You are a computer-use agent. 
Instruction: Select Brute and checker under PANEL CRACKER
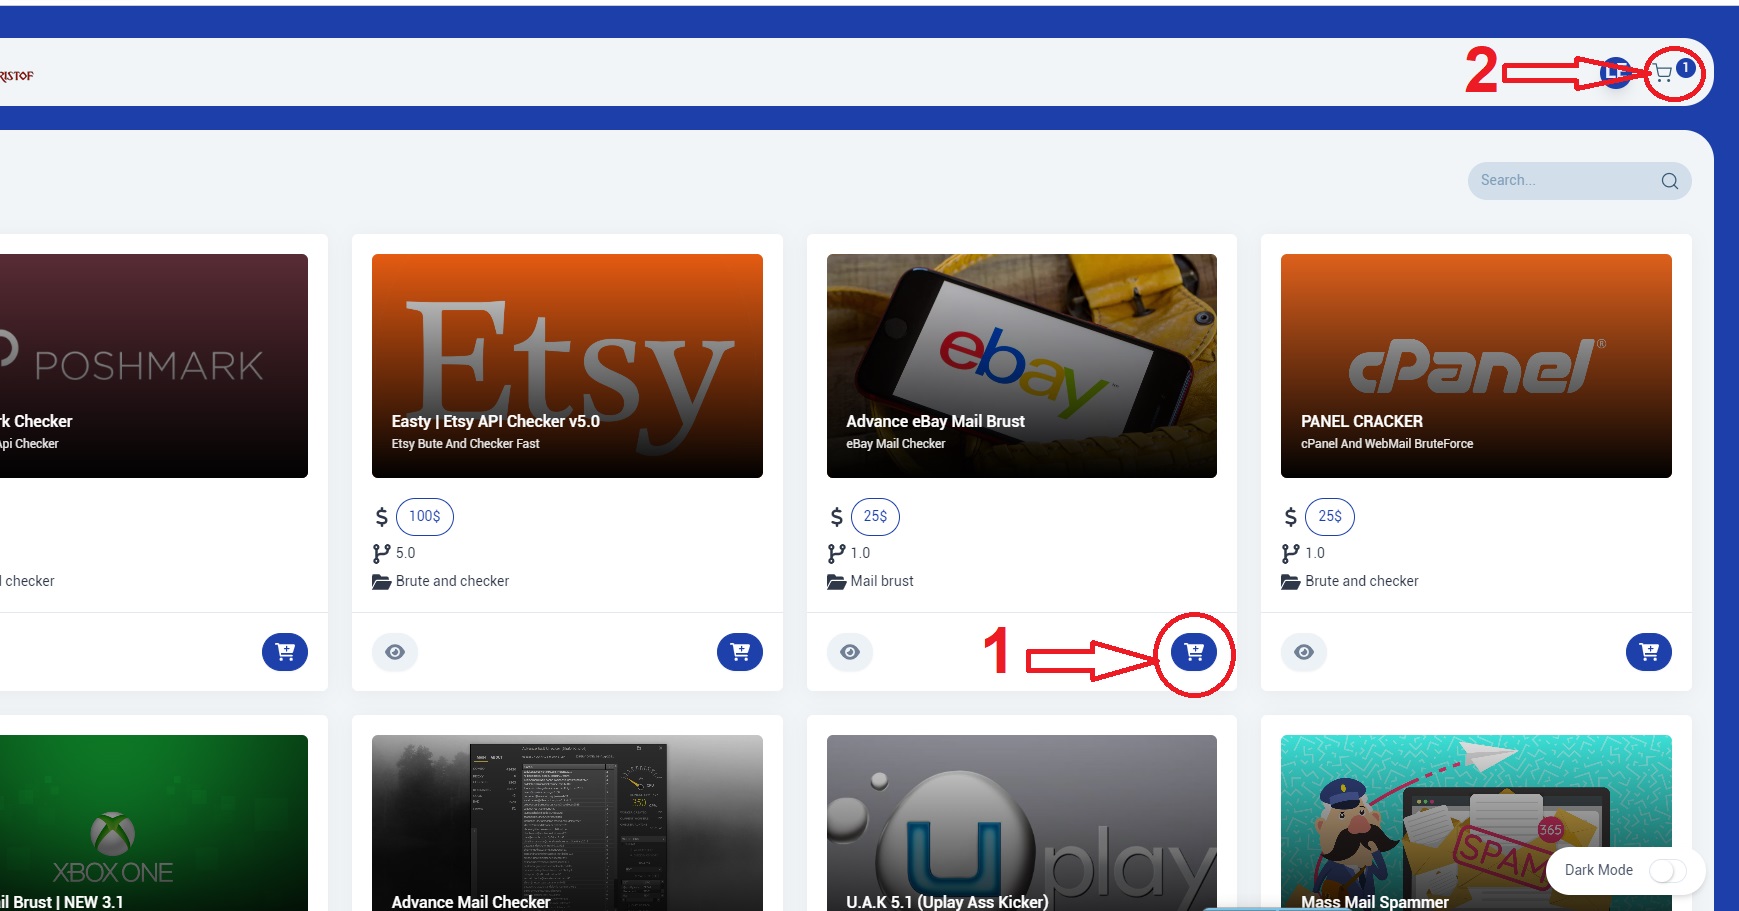click(1361, 581)
